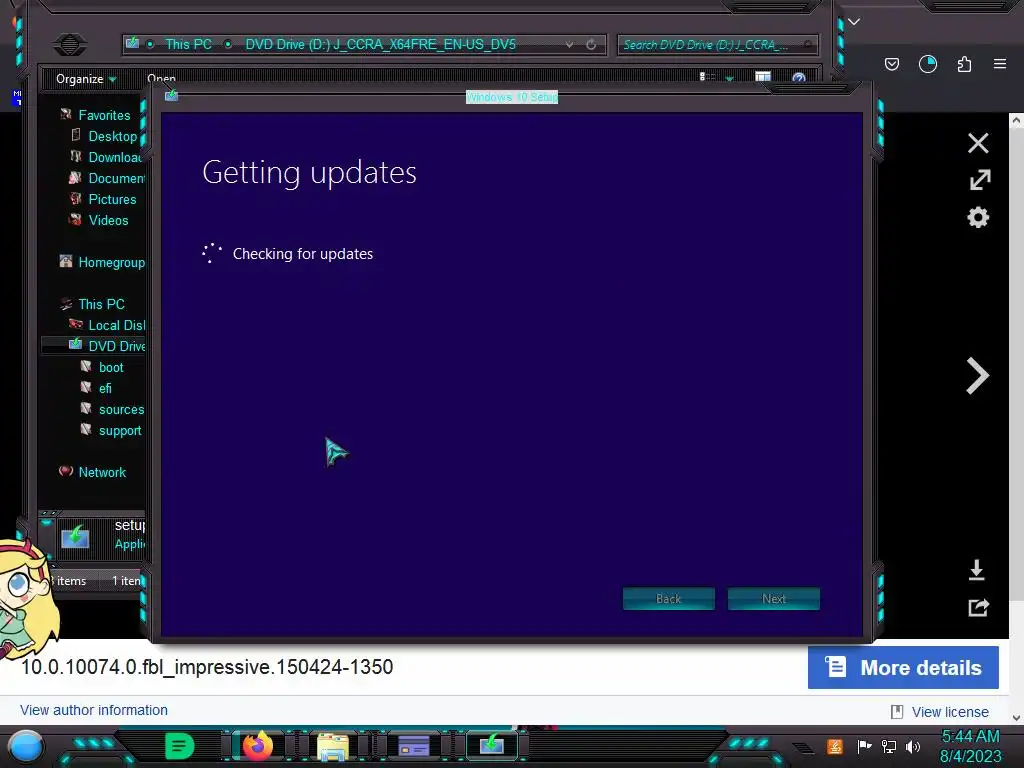Click the Search DVD Drive field

[x=717, y=44]
